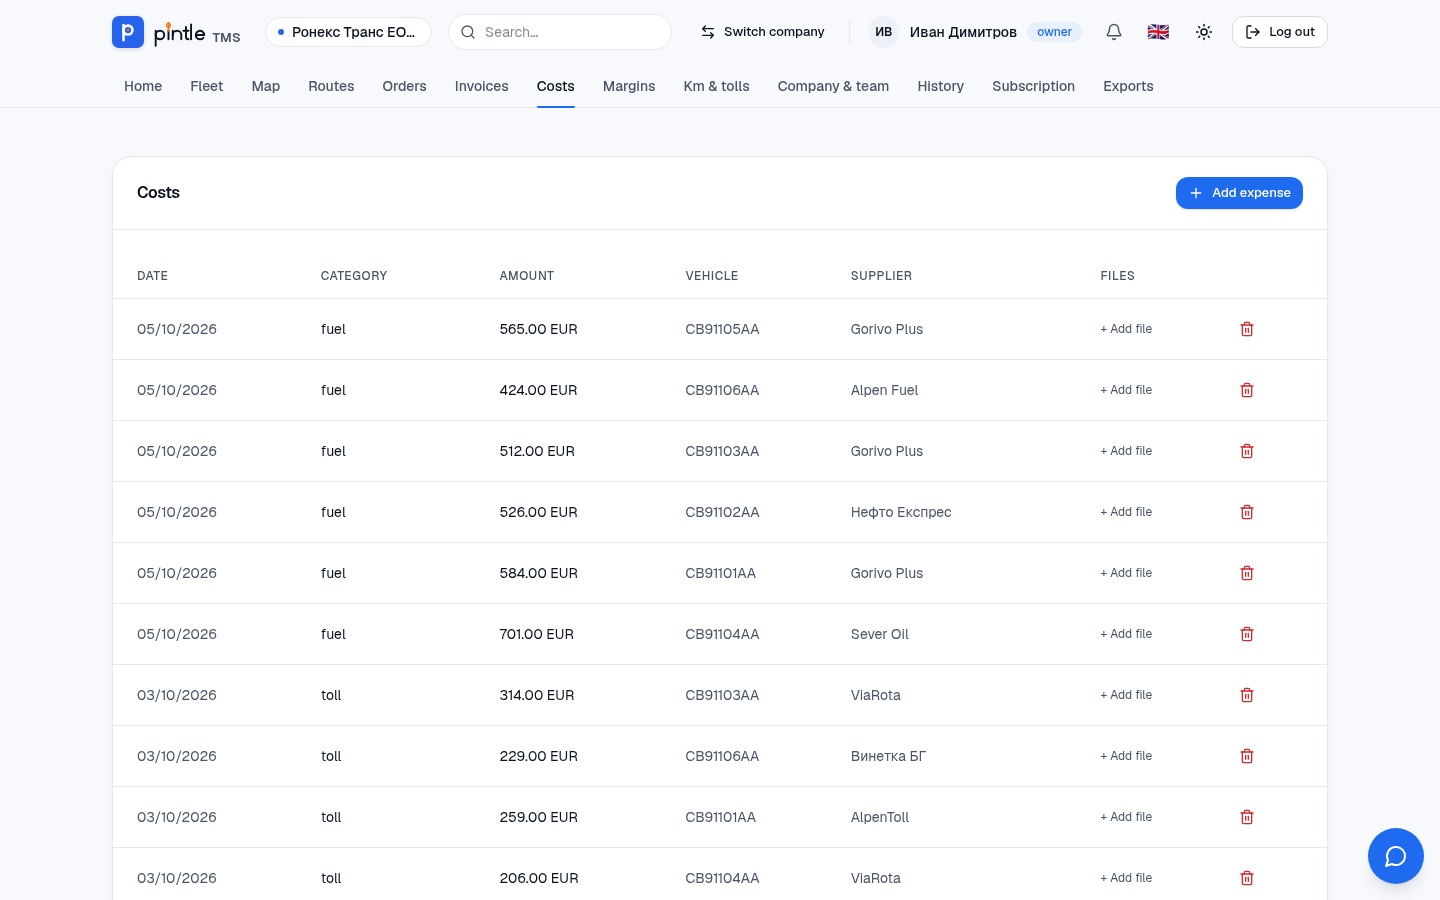
Task: Log out of the account
Action: pyautogui.click(x=1280, y=32)
